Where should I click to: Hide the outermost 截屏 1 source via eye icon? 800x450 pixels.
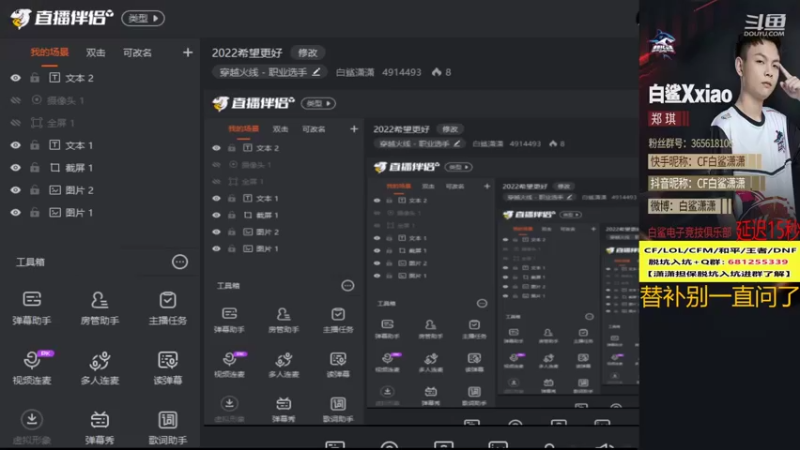point(16,167)
